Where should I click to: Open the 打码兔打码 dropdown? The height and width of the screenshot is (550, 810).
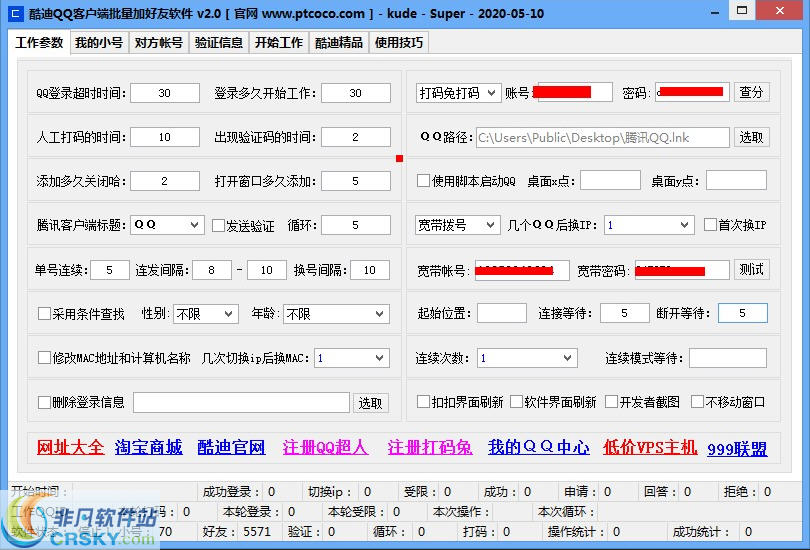[x=458, y=93]
